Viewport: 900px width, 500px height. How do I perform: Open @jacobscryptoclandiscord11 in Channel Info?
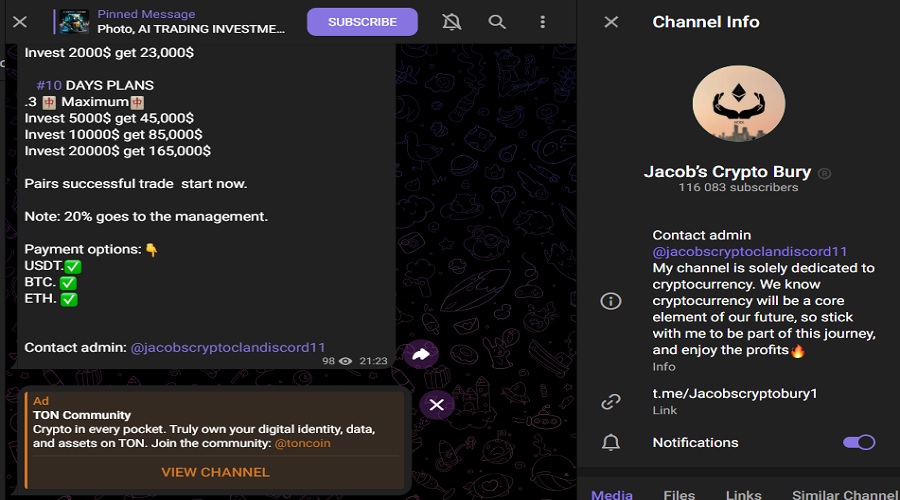tap(750, 251)
